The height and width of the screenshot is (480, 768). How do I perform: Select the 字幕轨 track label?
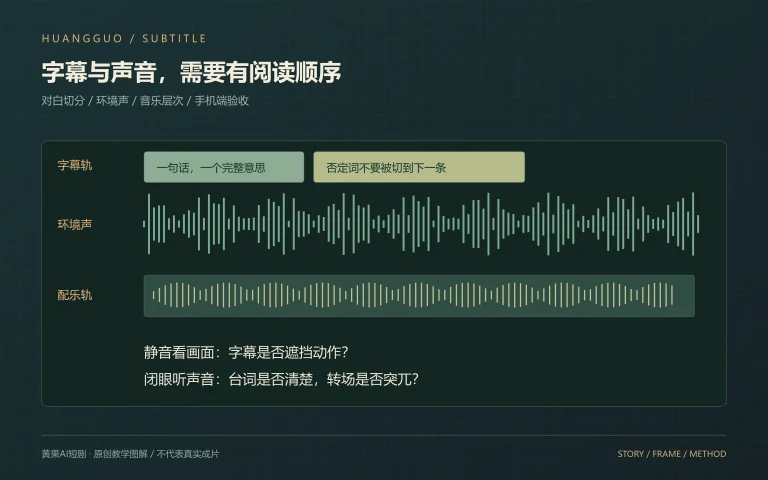pos(74,166)
